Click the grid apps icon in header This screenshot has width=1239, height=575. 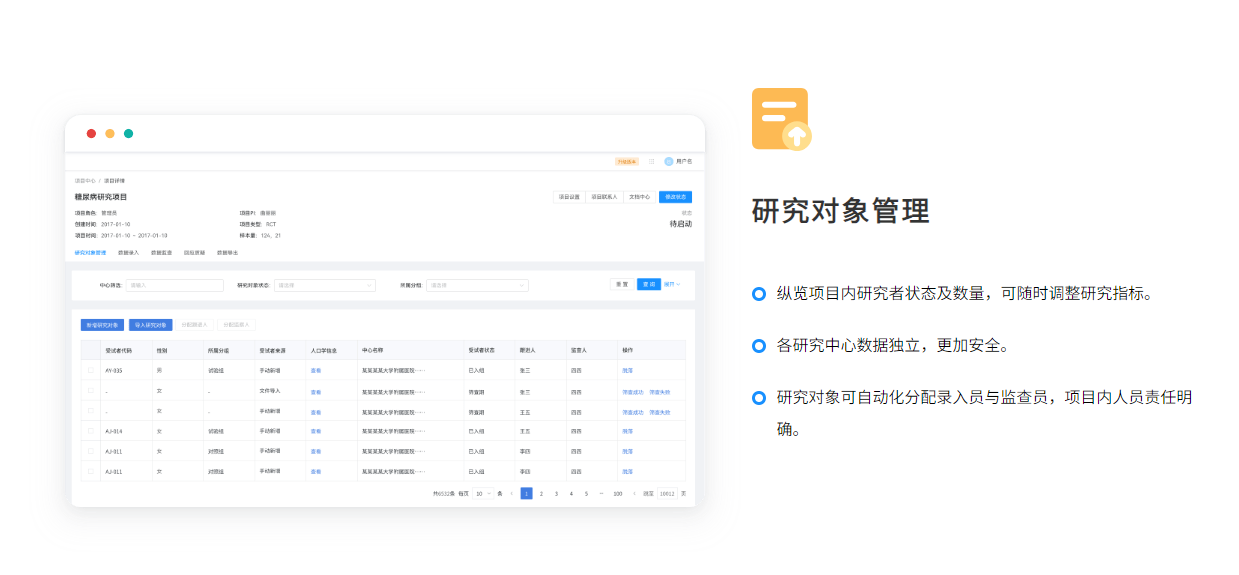pyautogui.click(x=652, y=161)
